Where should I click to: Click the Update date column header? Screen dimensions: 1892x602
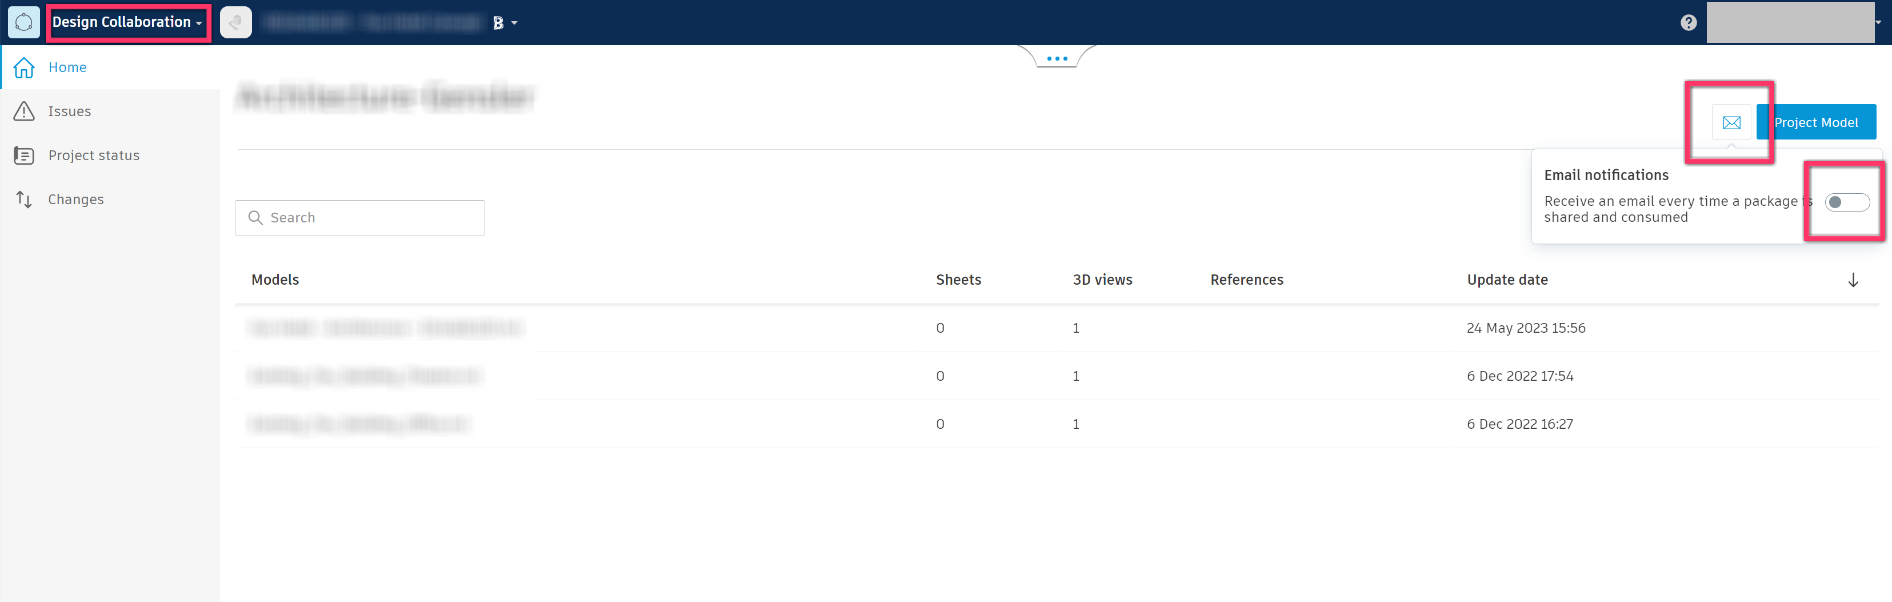(x=1507, y=280)
